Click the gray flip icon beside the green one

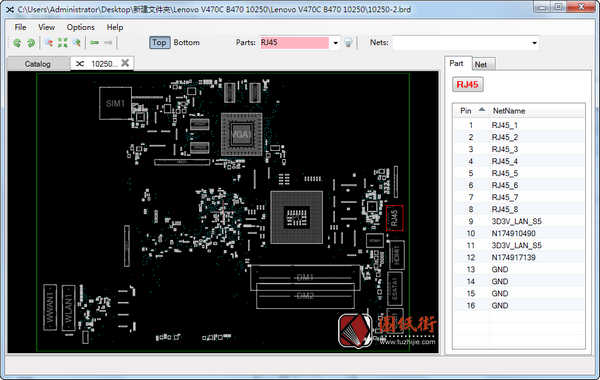[108, 42]
